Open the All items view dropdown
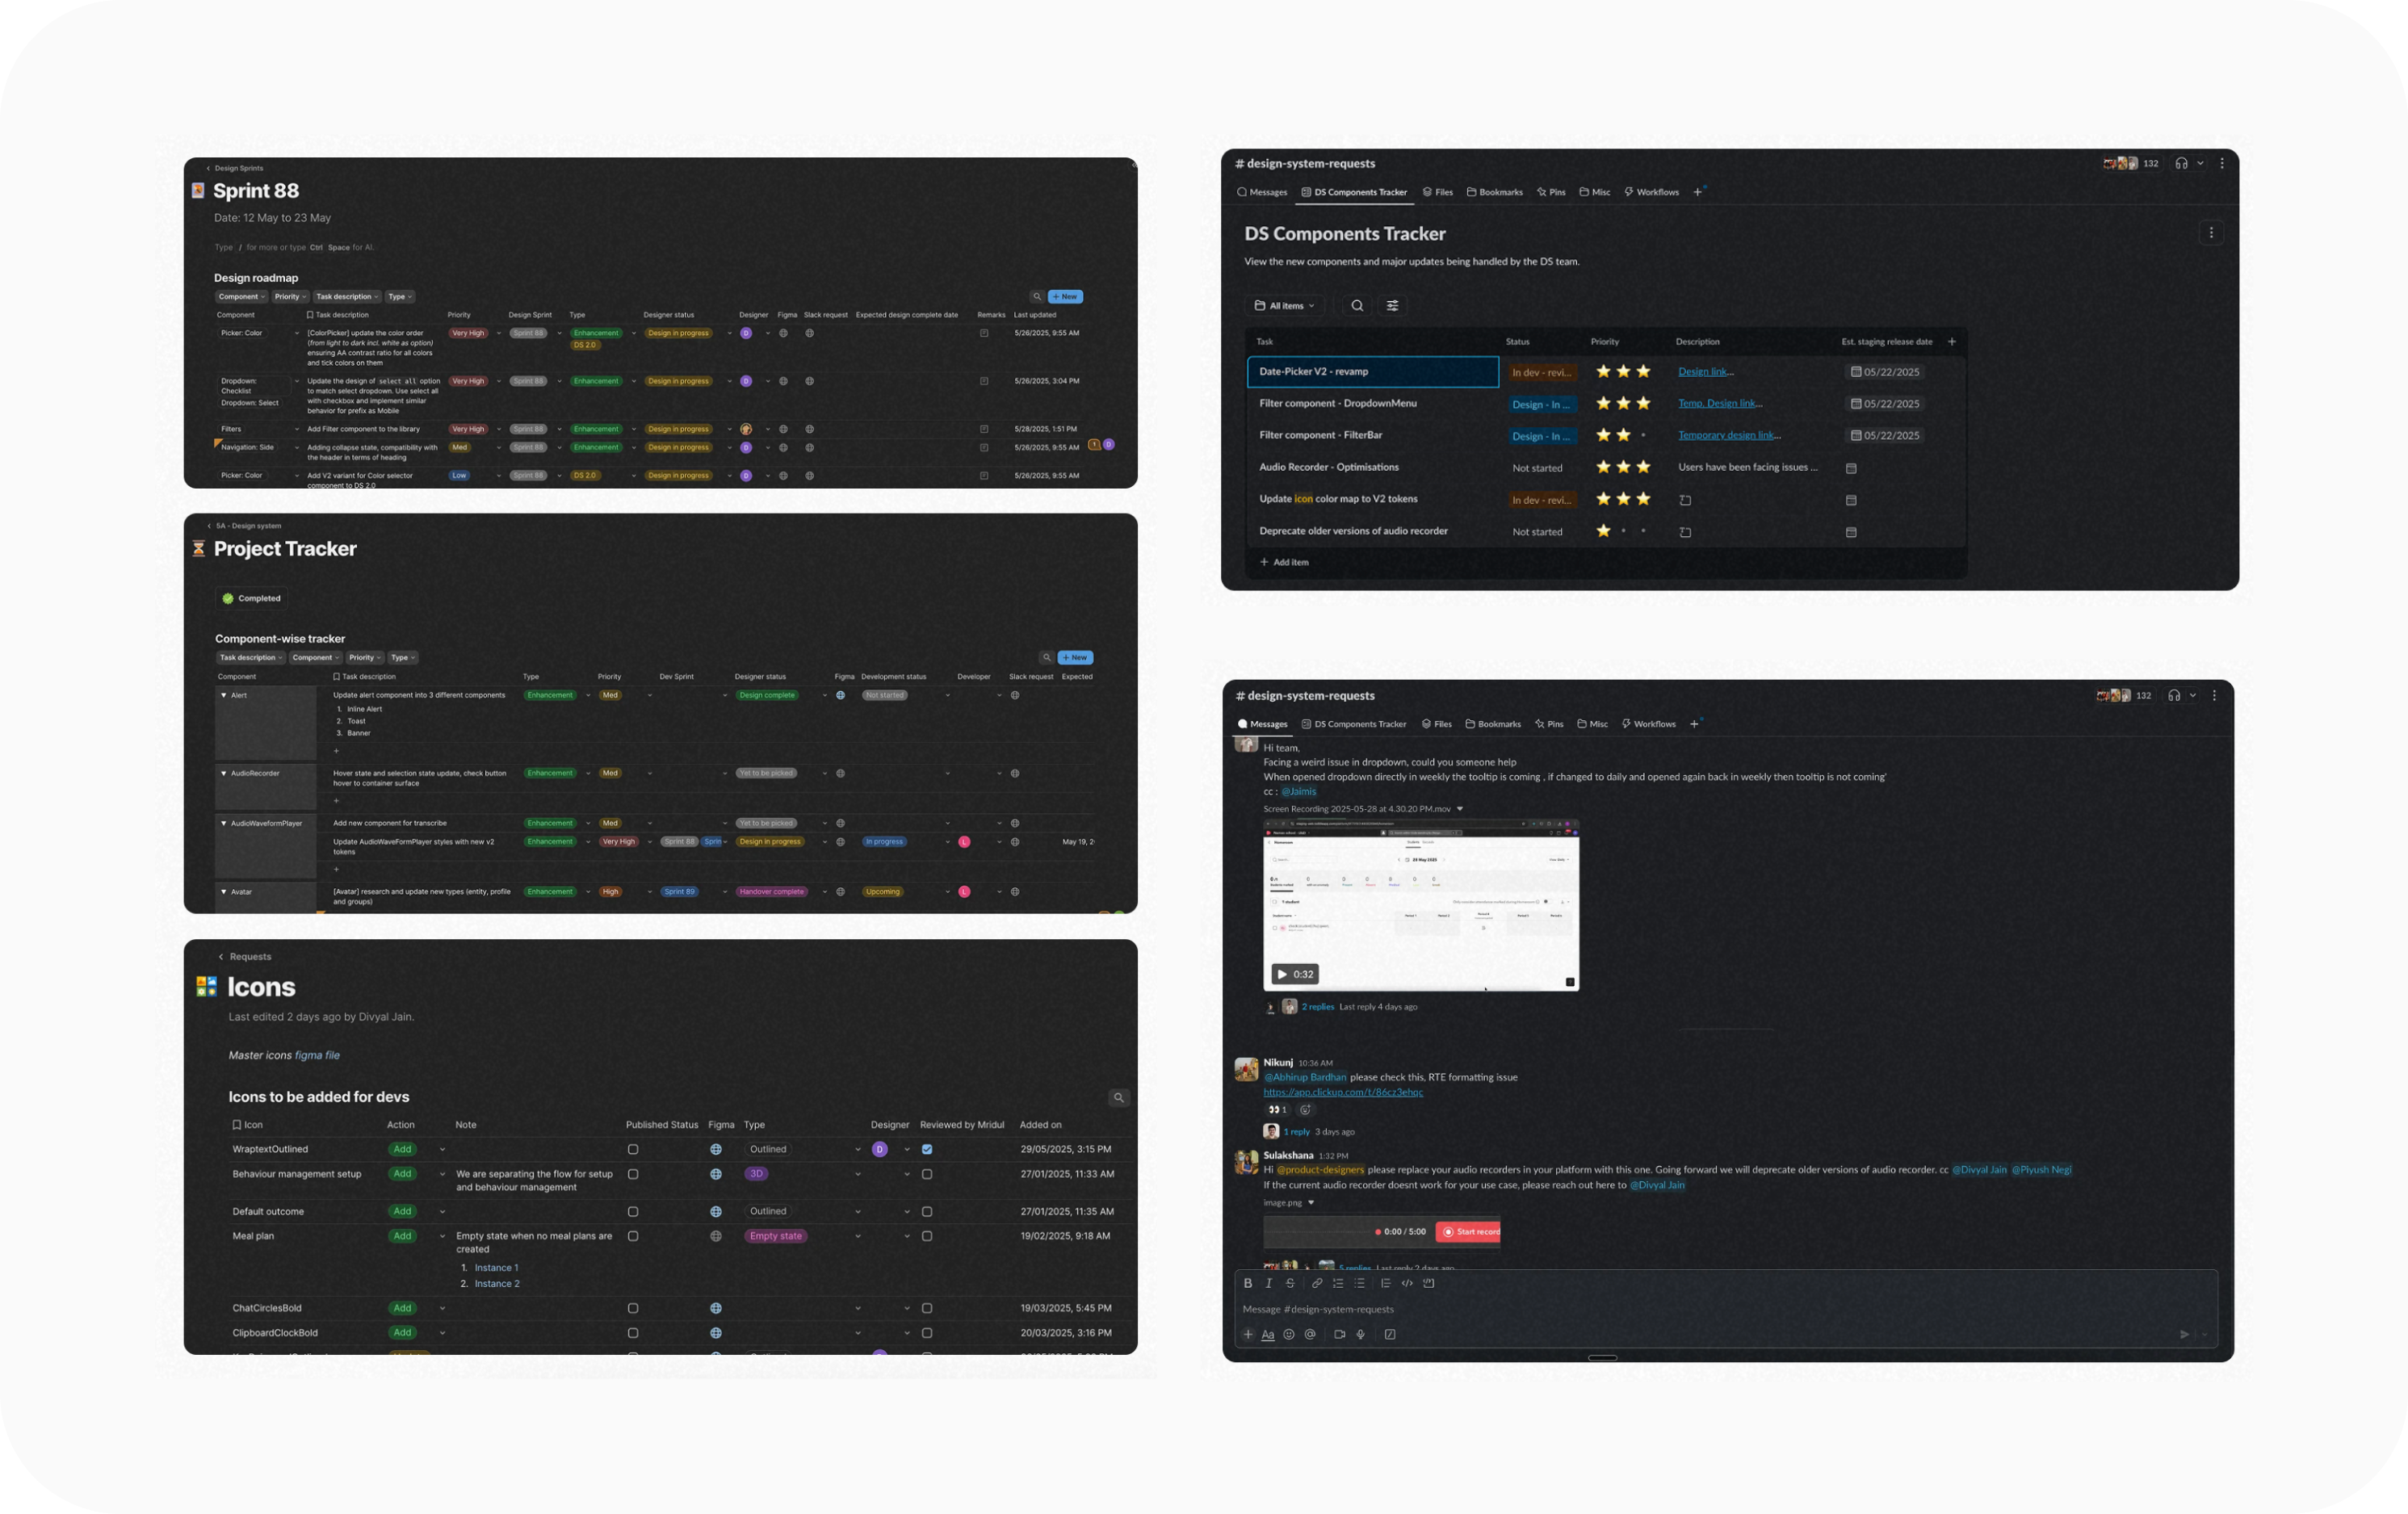The width and height of the screenshot is (2408, 1514). coord(1285,306)
